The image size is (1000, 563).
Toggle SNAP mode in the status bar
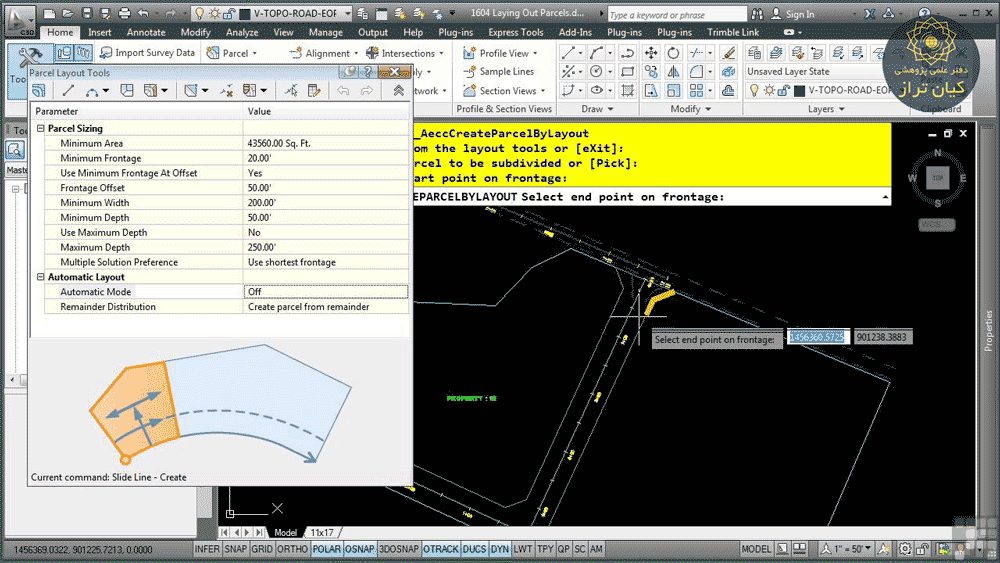pyautogui.click(x=235, y=549)
